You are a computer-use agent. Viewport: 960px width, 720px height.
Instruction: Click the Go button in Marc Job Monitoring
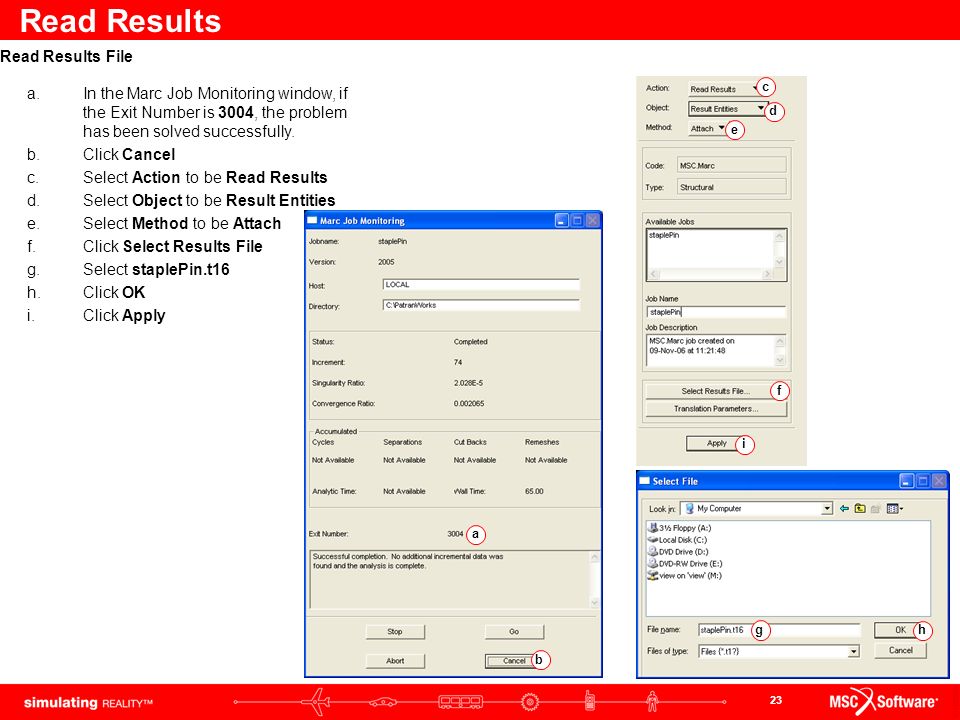(514, 631)
